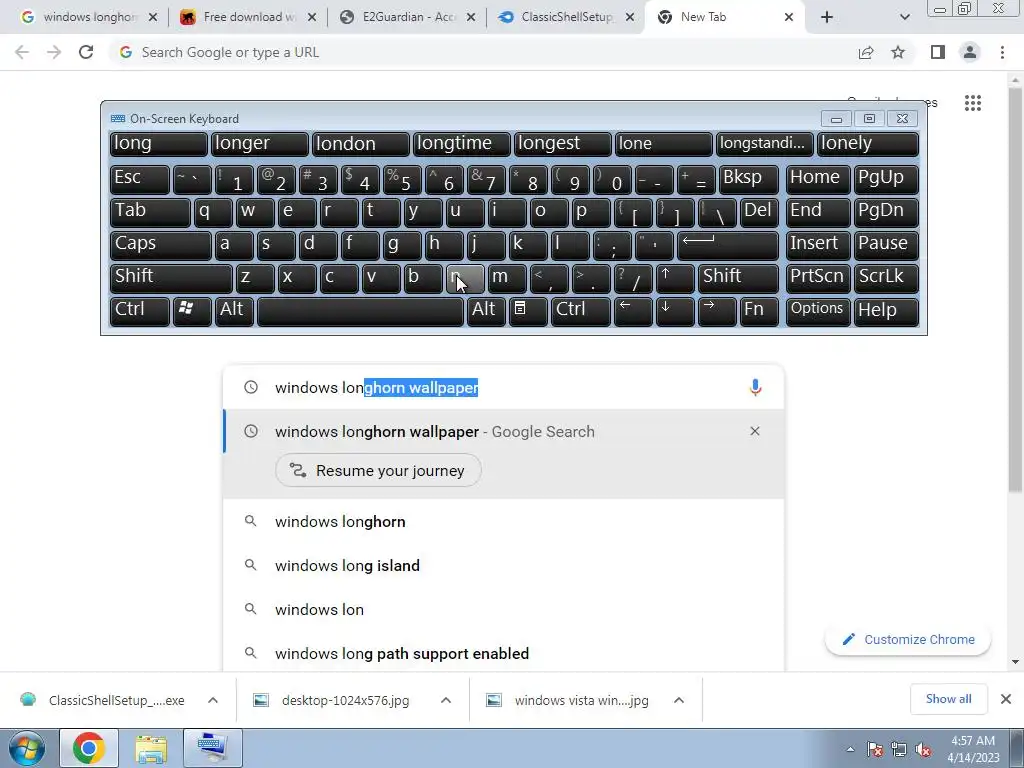Click the context menu key on On-Screen Keyboard

tap(528, 312)
